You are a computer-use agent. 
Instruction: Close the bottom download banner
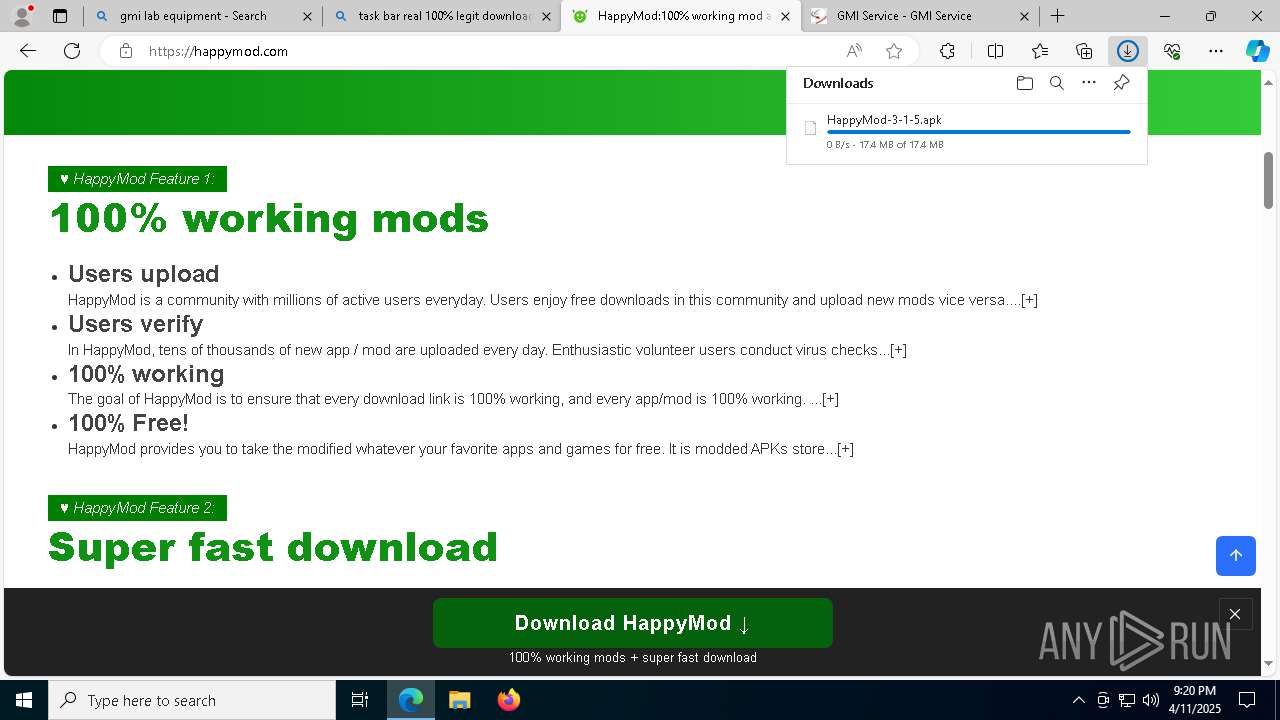[x=1235, y=615]
